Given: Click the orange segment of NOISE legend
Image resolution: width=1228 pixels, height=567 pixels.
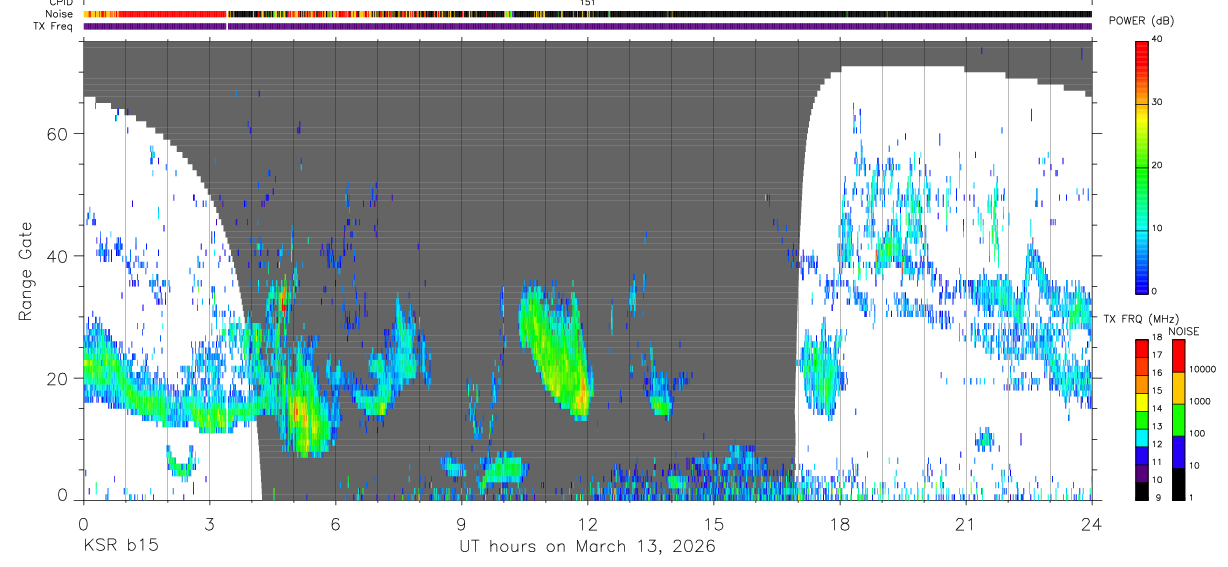Looking at the screenshot, I should [1178, 387].
